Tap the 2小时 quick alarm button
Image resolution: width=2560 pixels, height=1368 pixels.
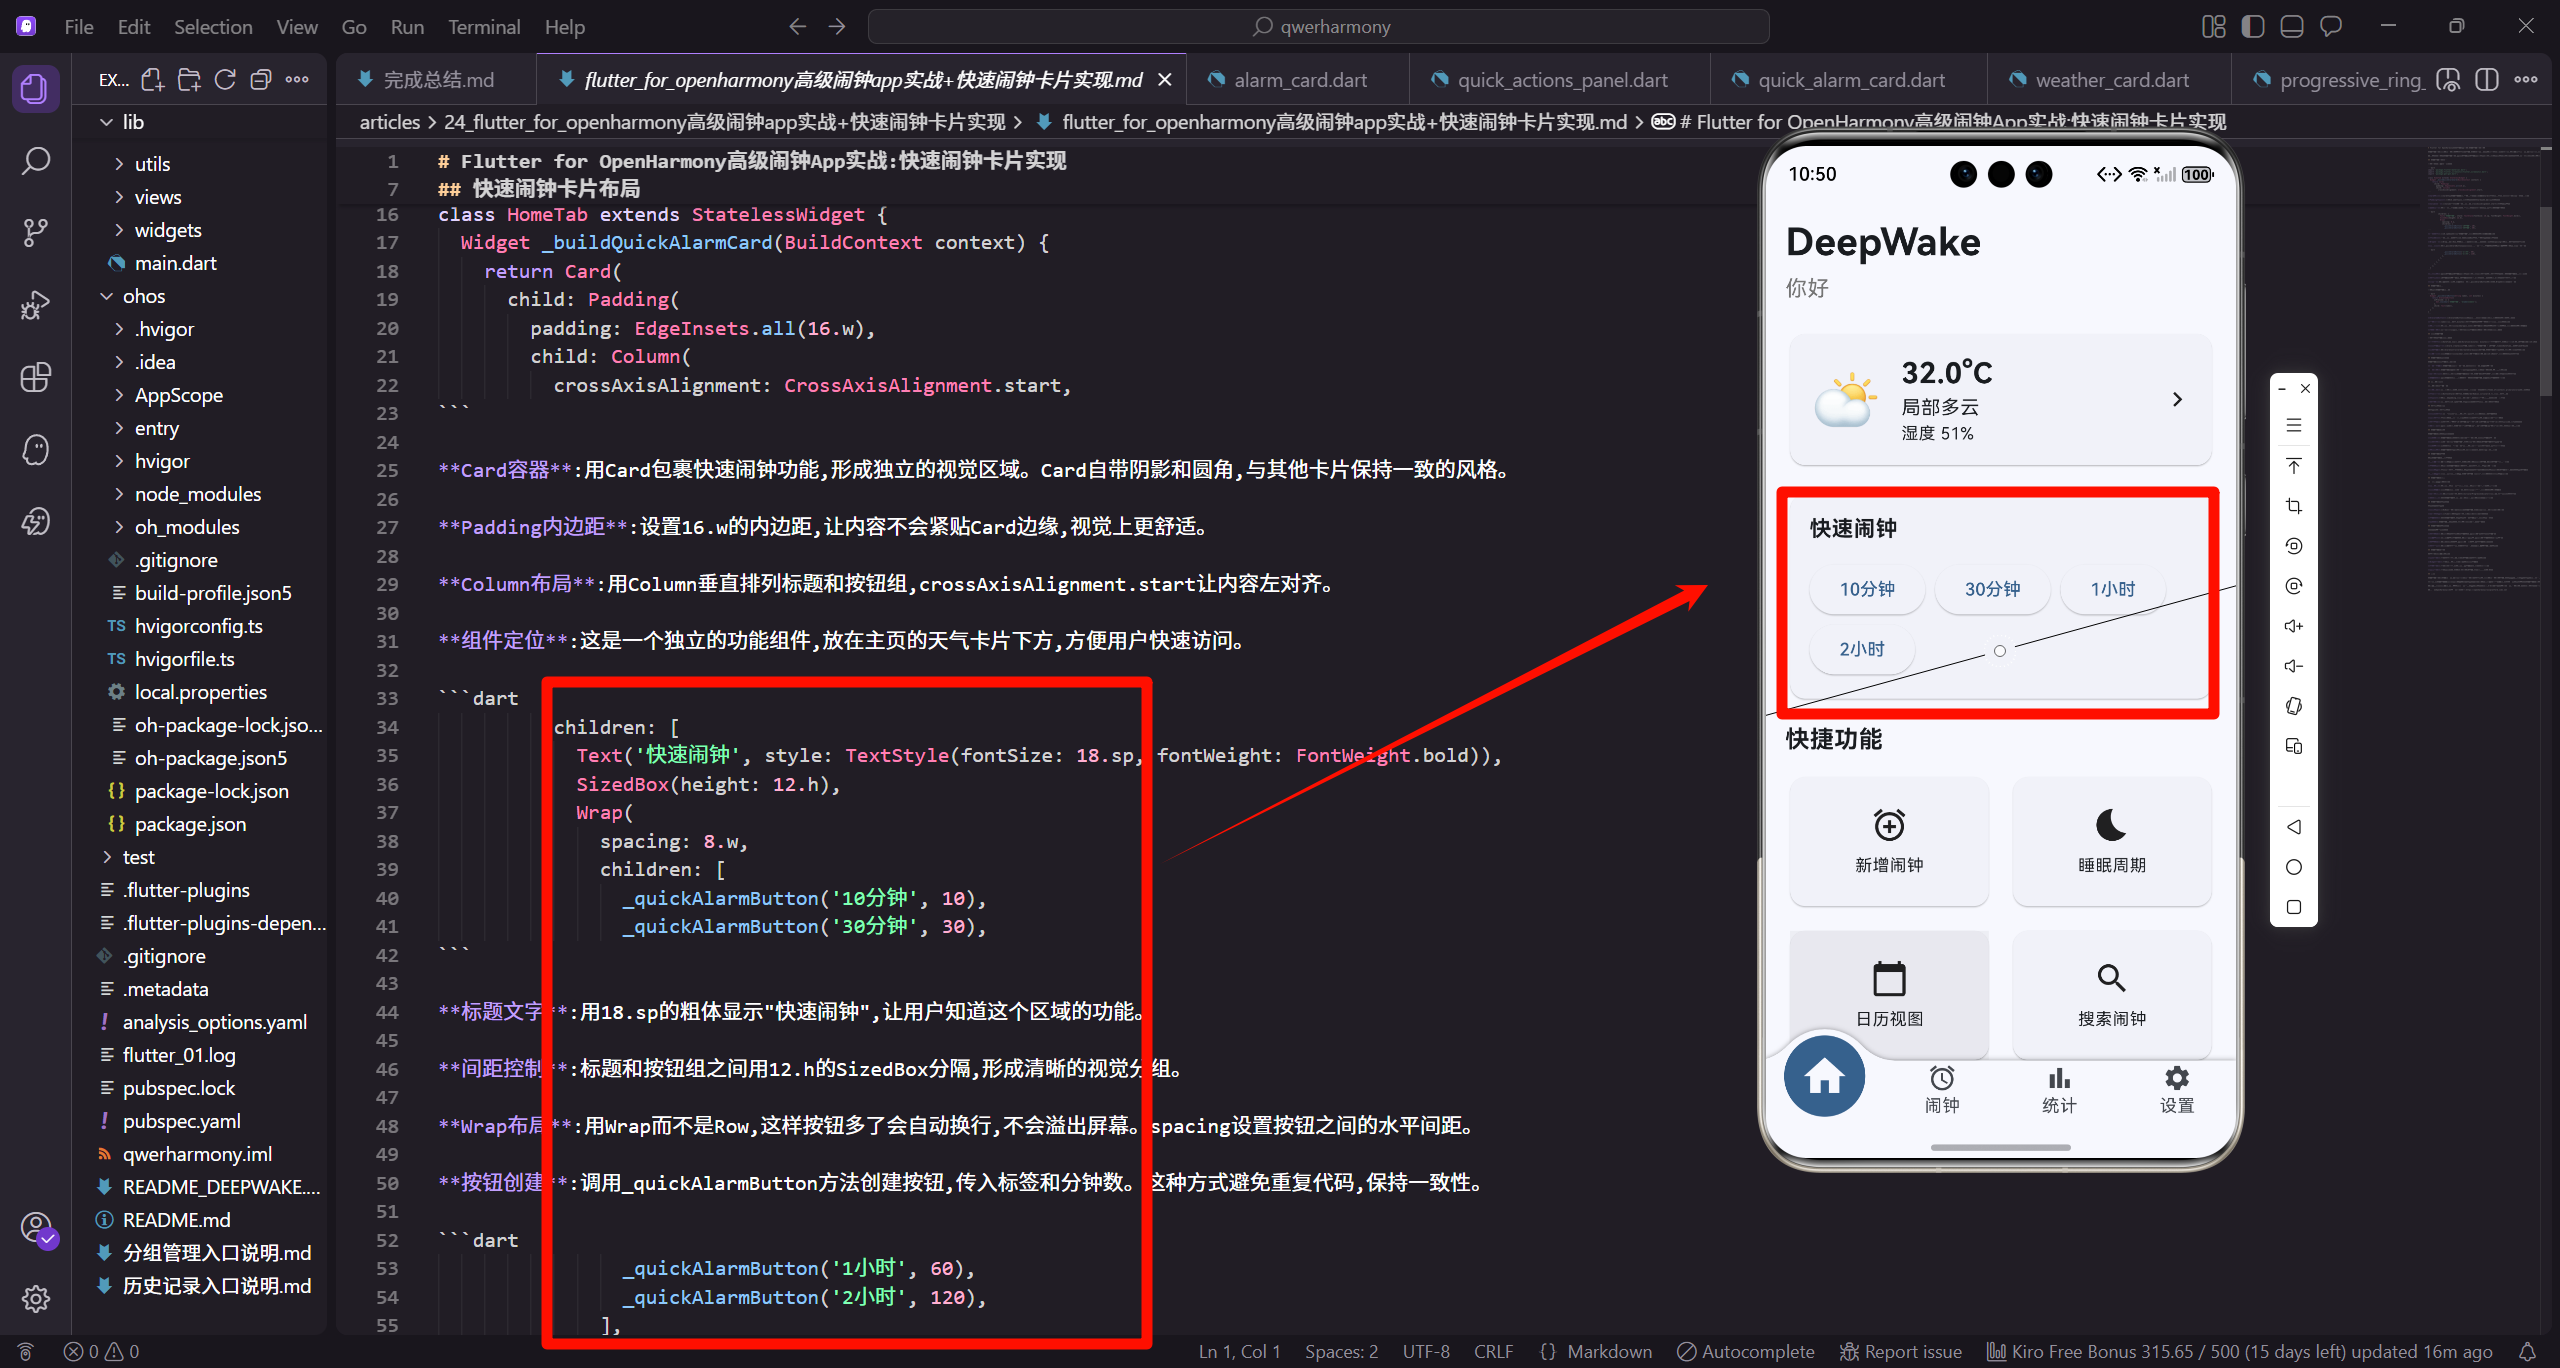1862,649
